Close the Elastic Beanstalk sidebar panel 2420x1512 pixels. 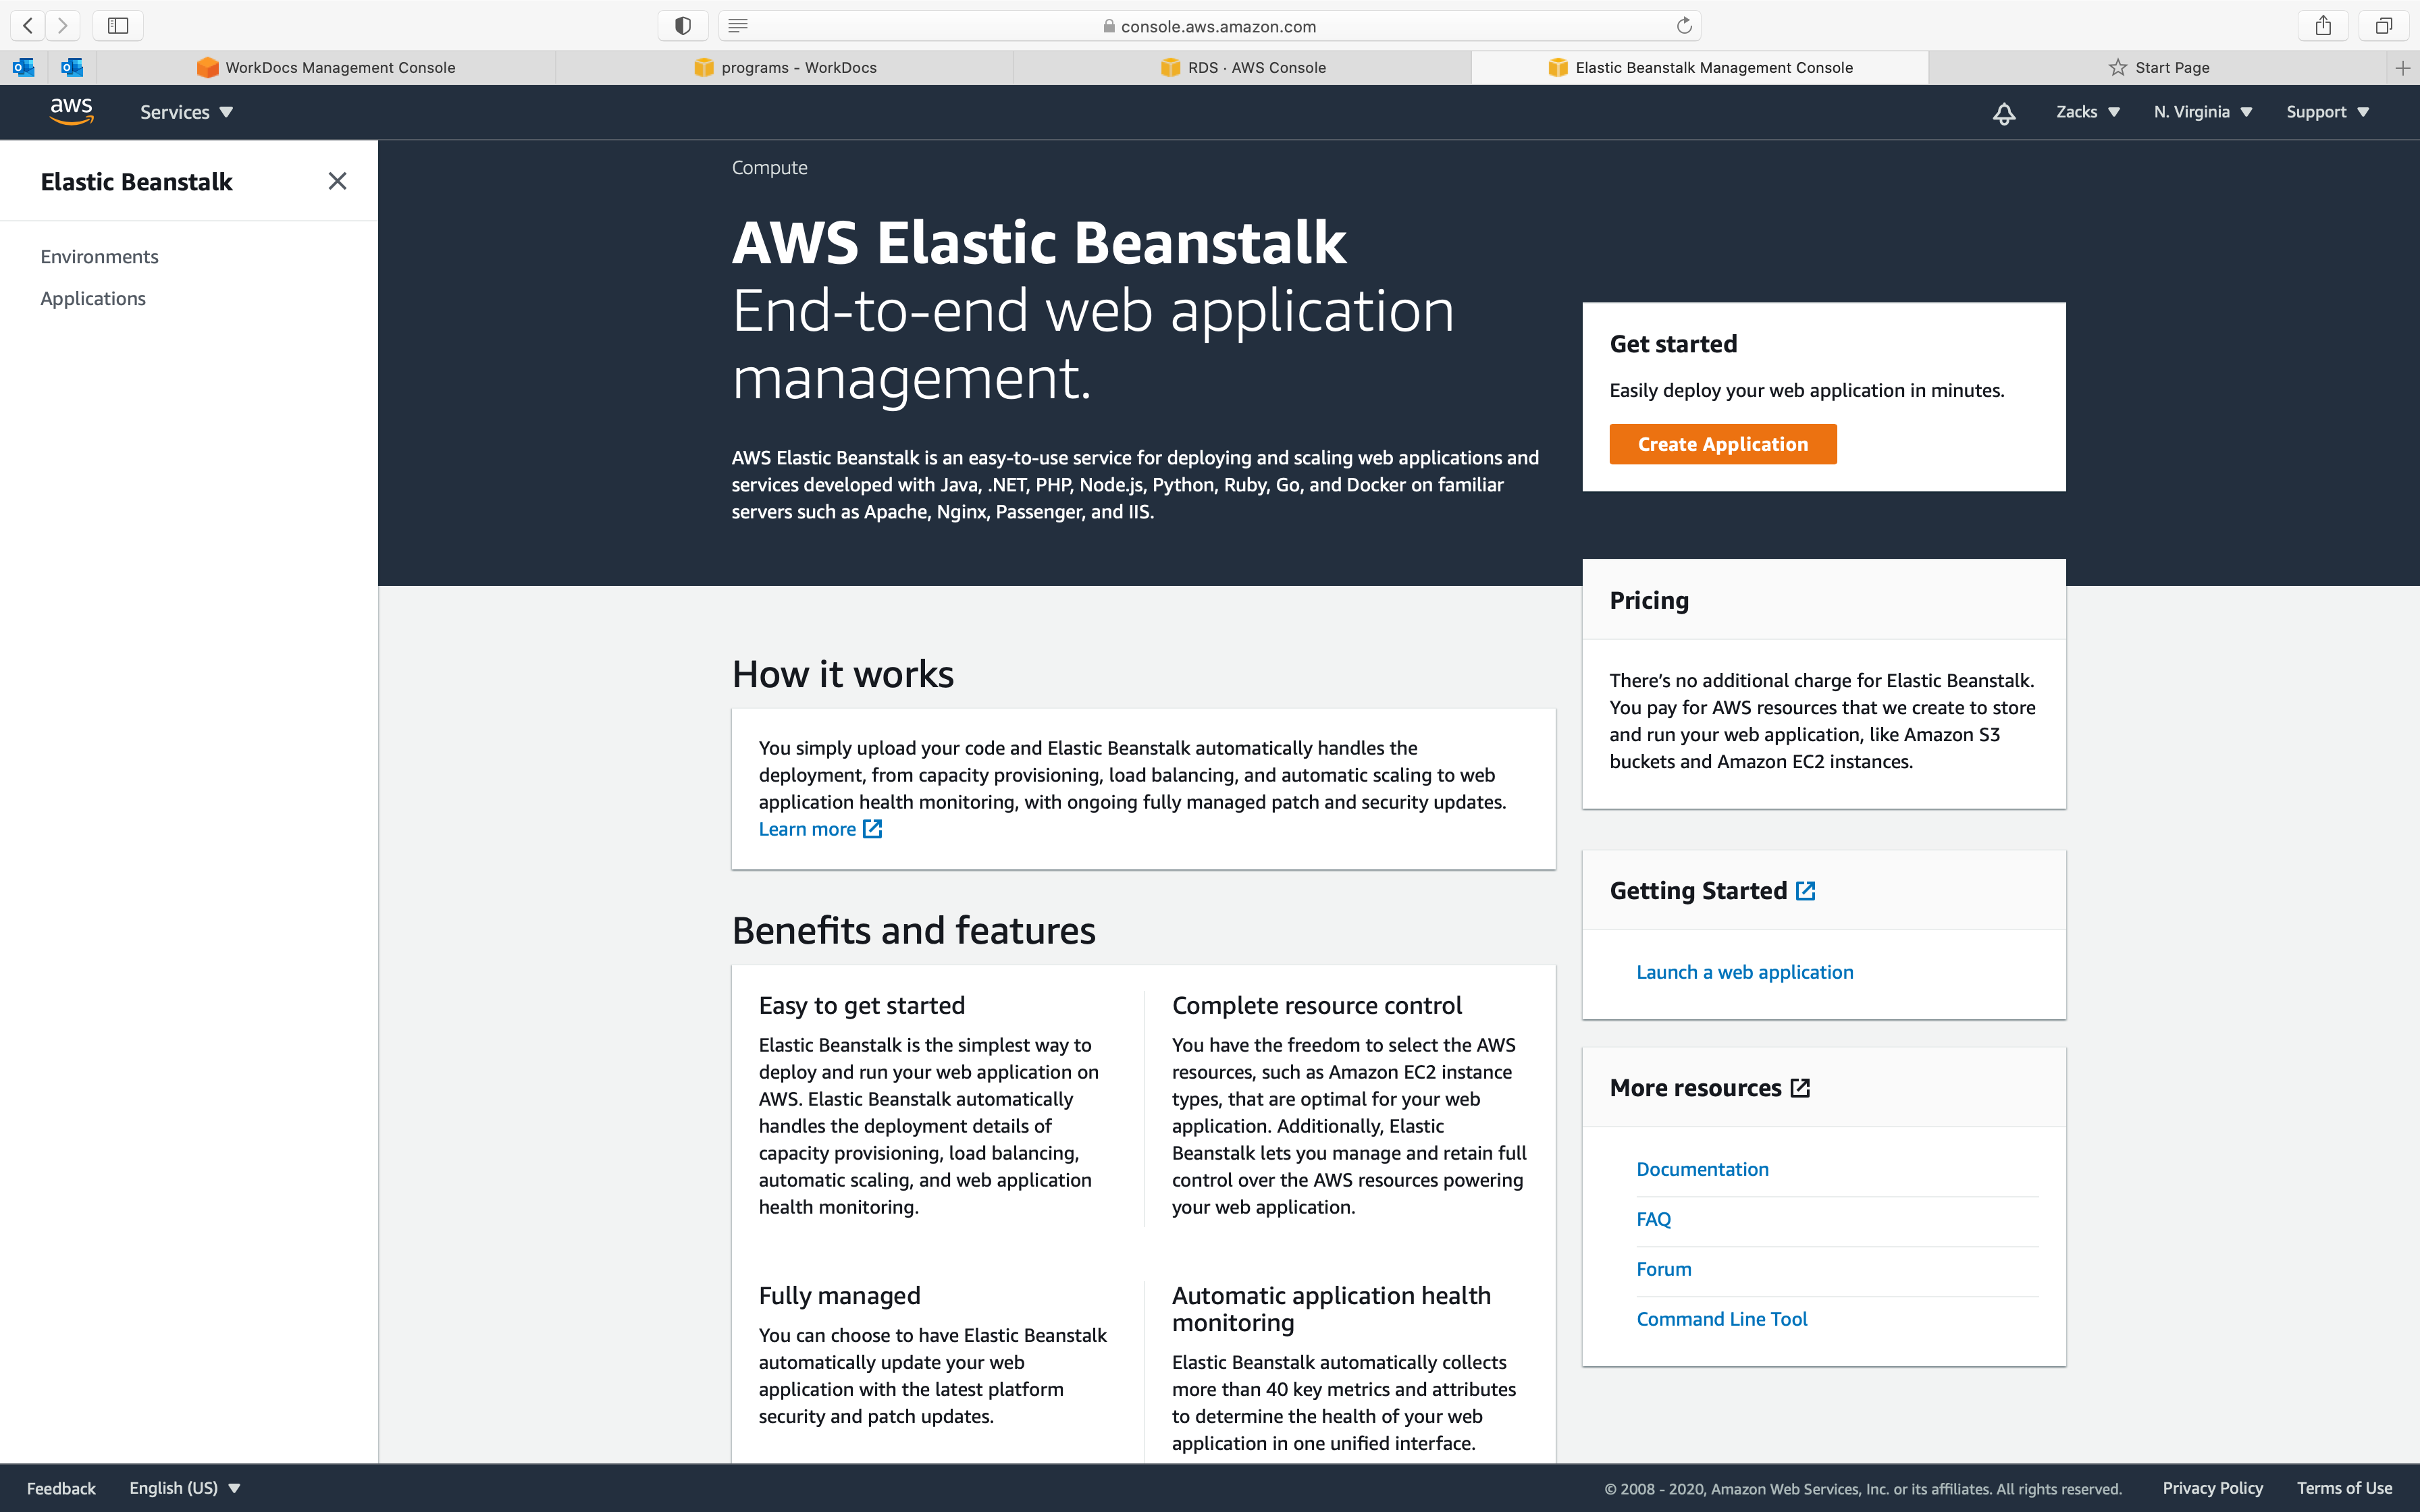[x=337, y=181]
